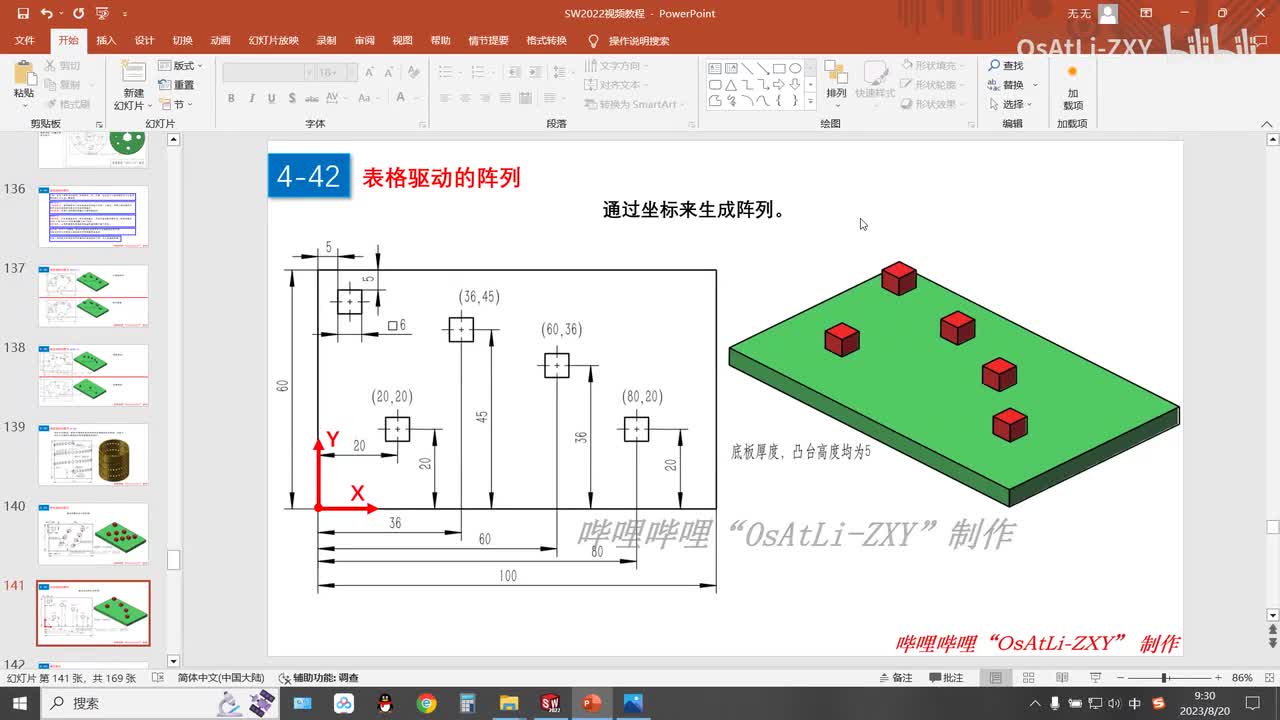Switch to Normal view icon in status bar
The width and height of the screenshot is (1280, 720).
(996, 678)
